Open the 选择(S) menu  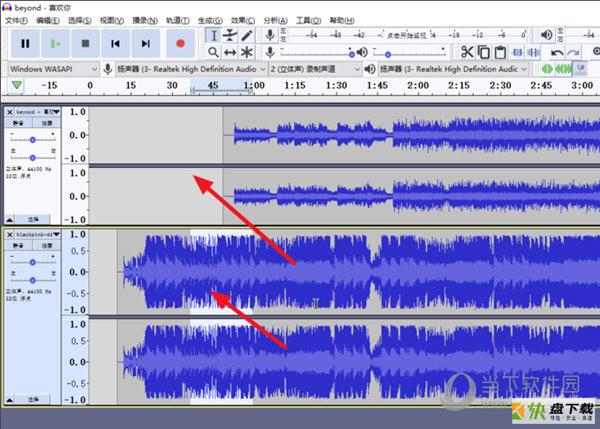coord(80,20)
